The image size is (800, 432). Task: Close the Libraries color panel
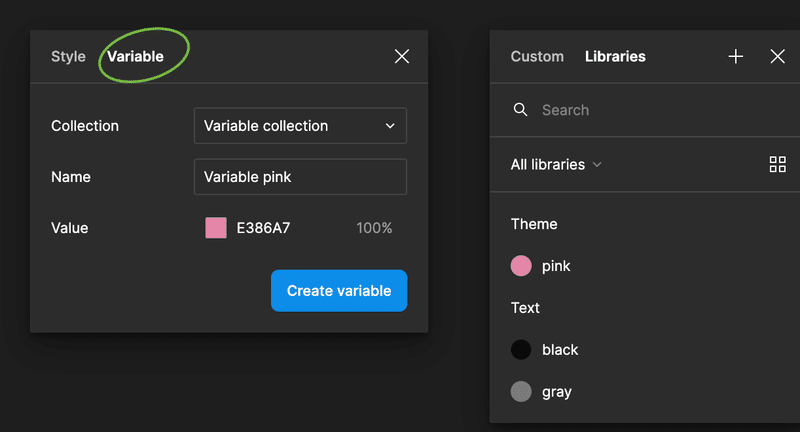pyautogui.click(x=778, y=57)
